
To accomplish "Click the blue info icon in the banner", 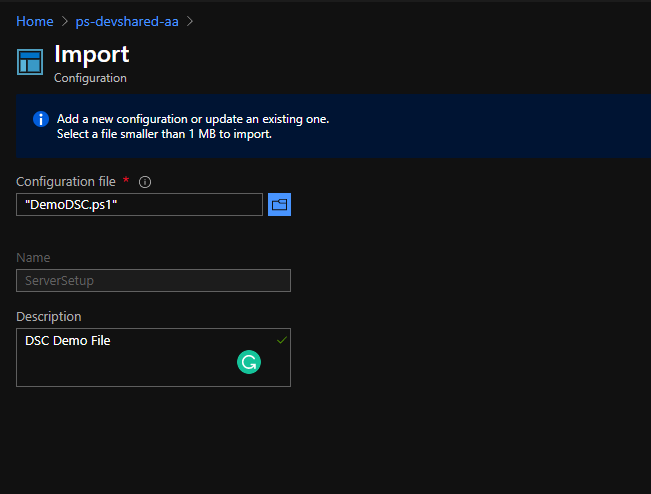I will [x=41, y=119].
